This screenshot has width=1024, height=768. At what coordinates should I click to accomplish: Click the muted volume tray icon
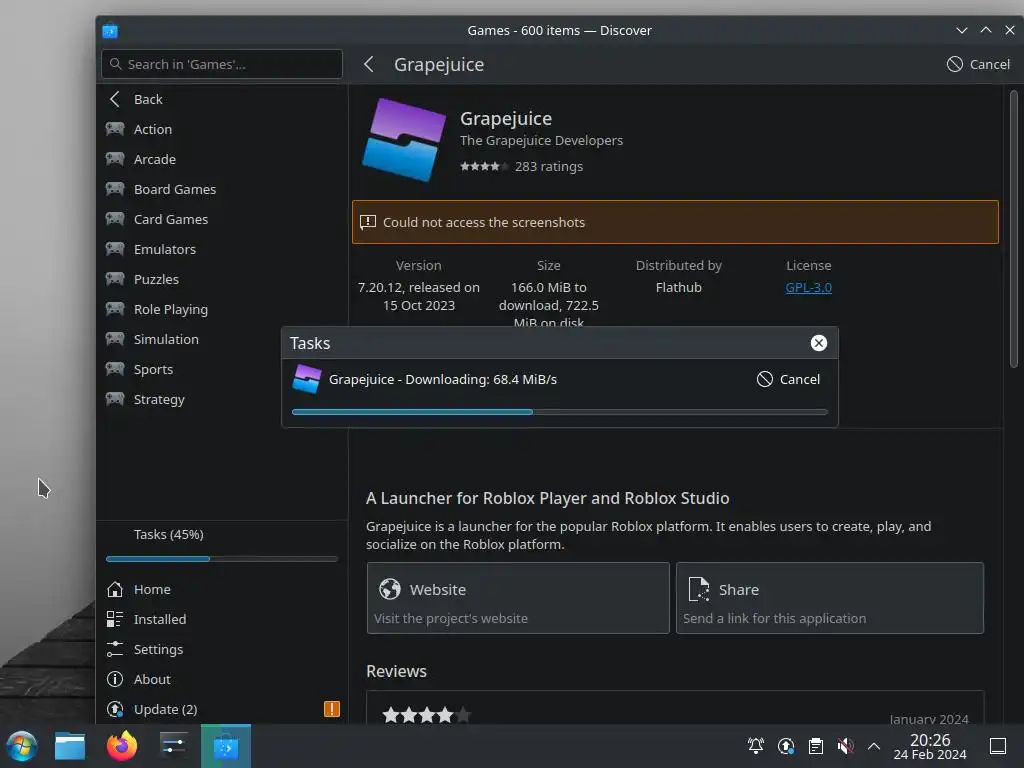846,746
